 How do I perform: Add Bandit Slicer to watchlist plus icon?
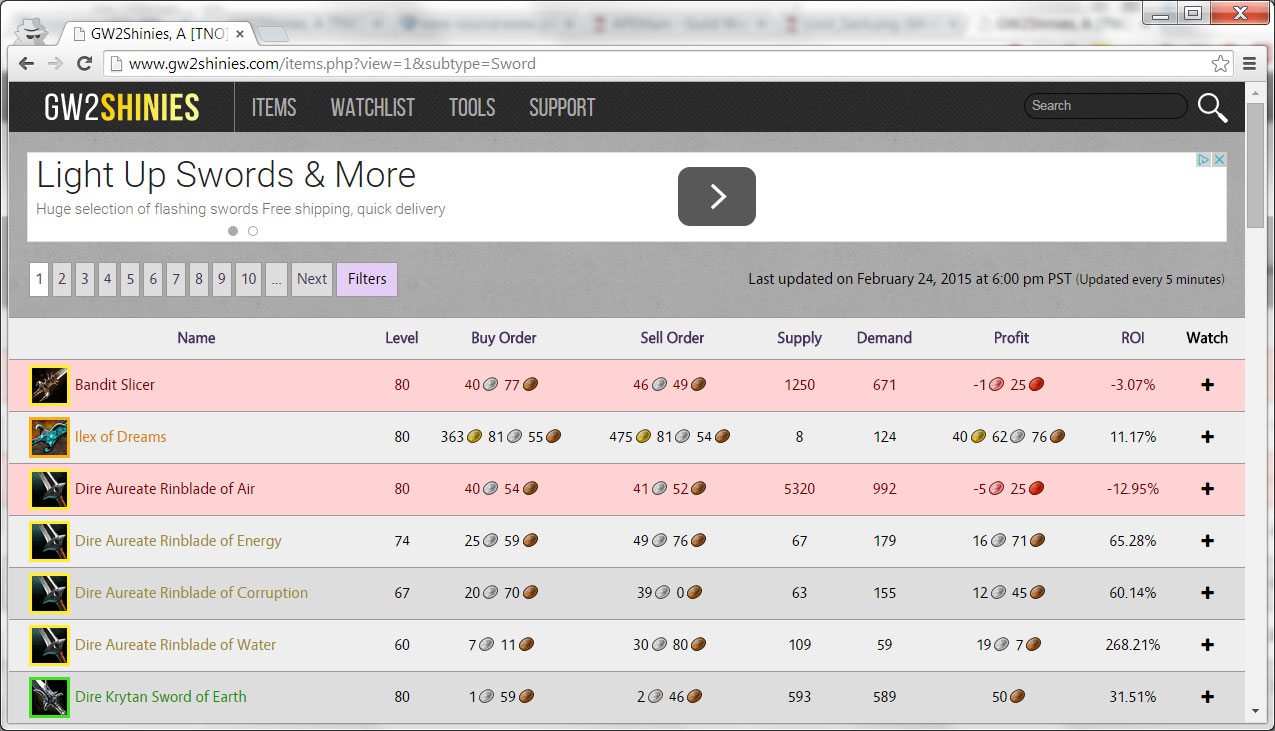coord(1207,385)
